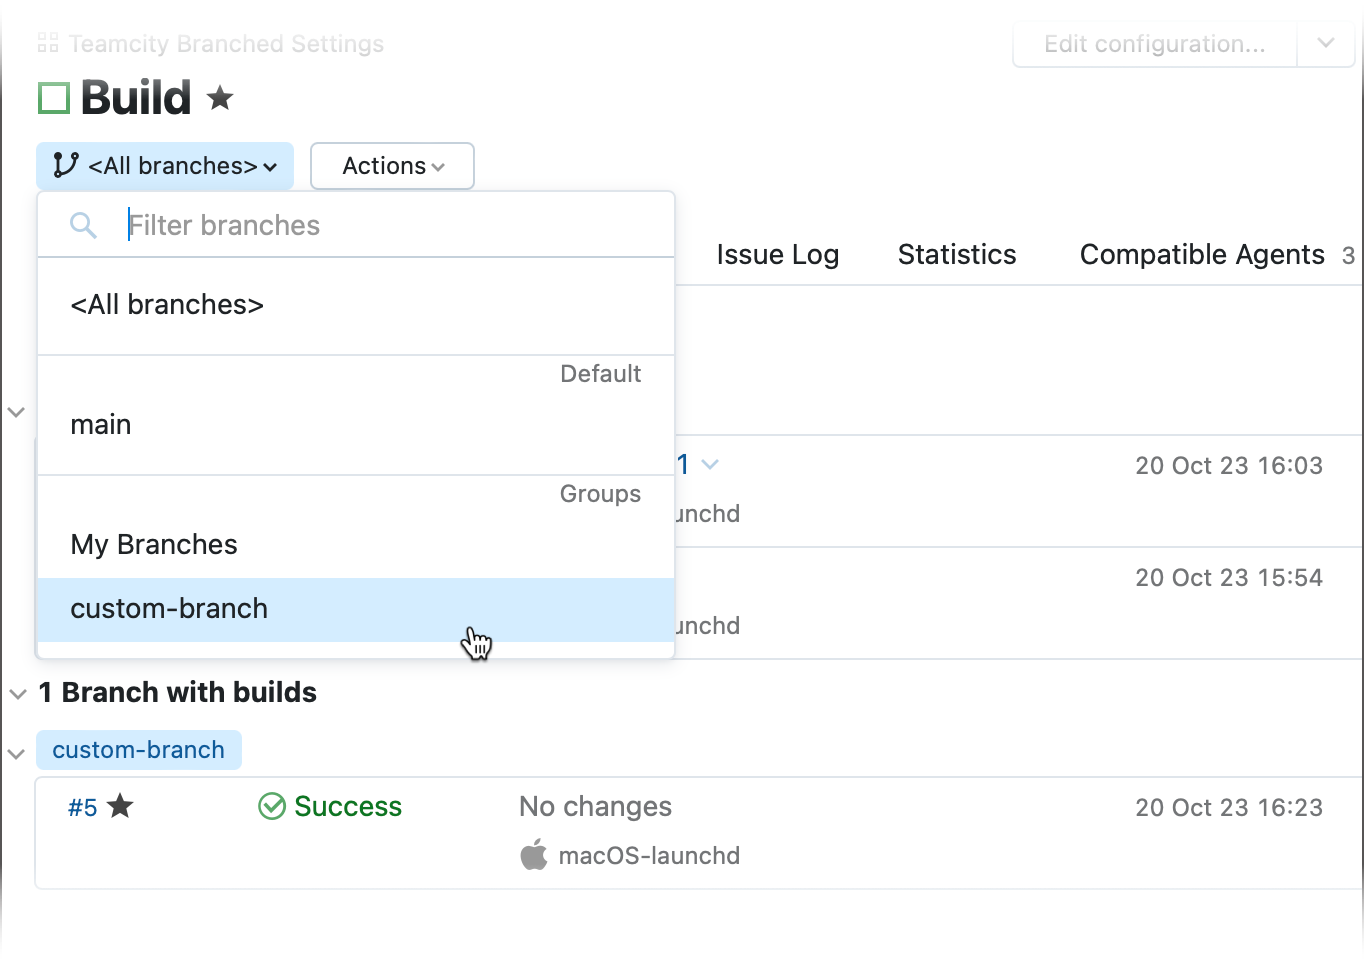
Task: Click Edit configuration button
Action: click(1154, 44)
